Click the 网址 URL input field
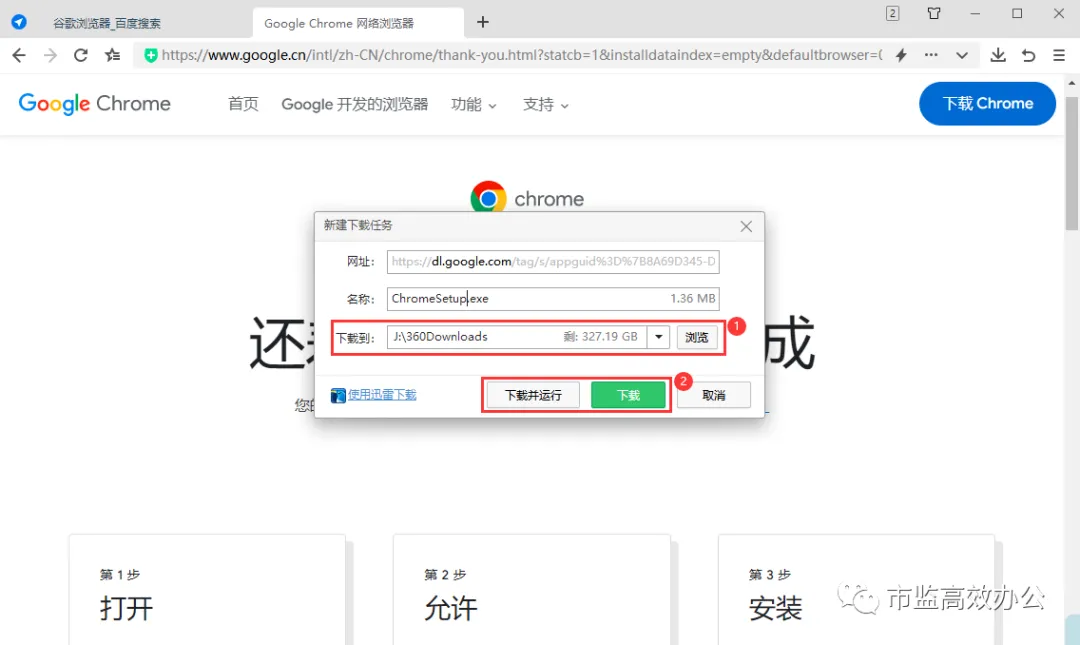 tap(553, 261)
